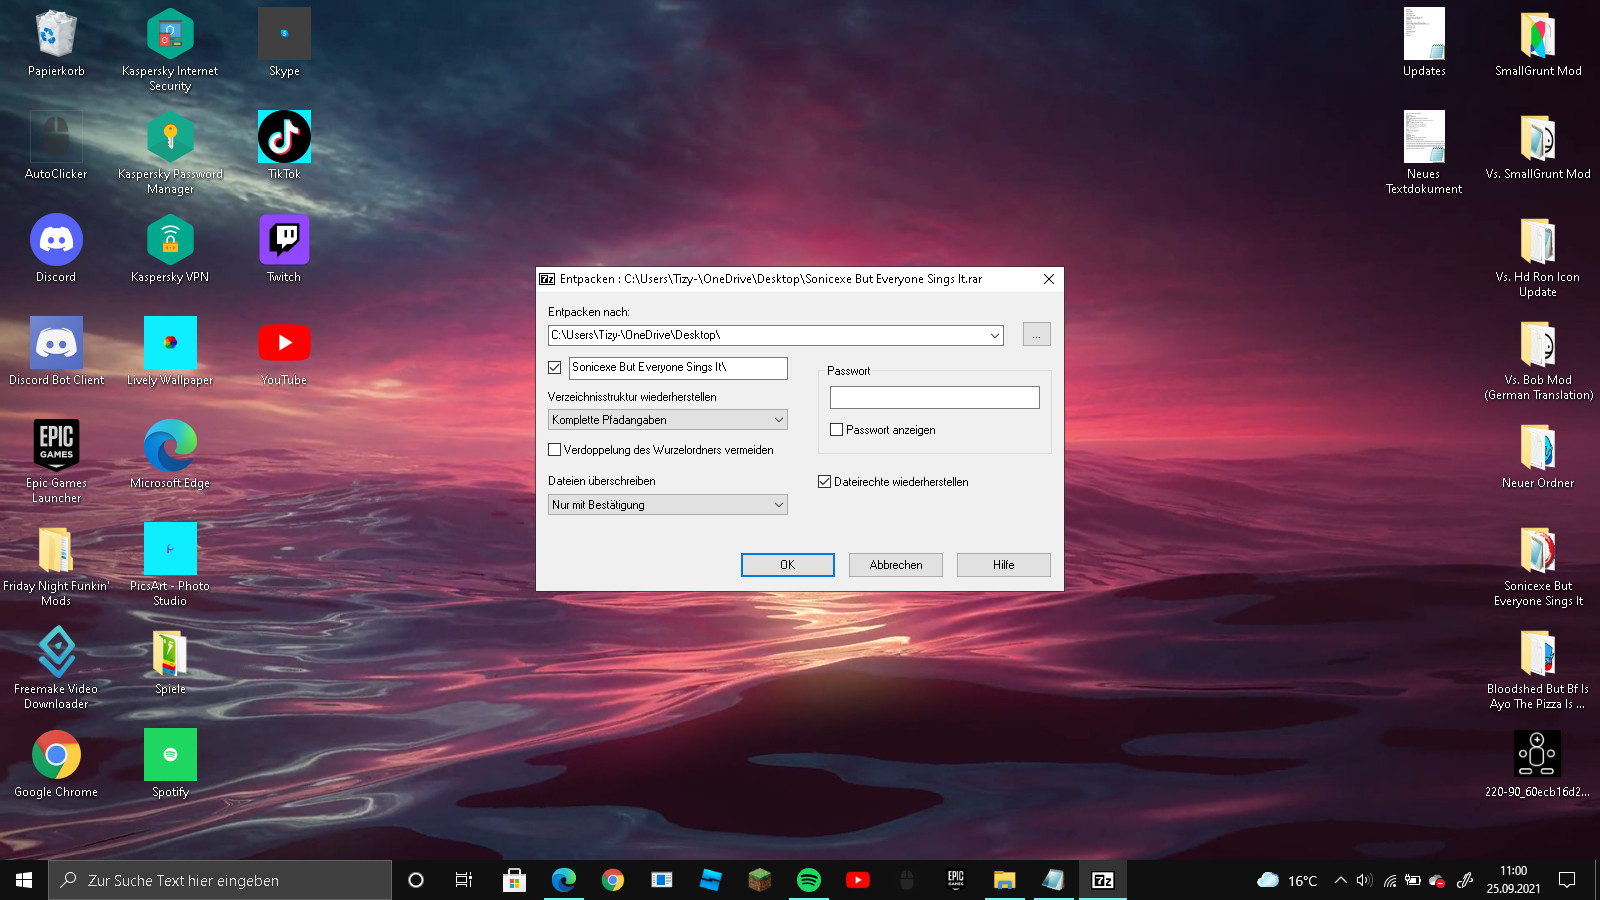Image resolution: width=1600 pixels, height=900 pixels.
Task: Enable the Passwort anzeigen checkbox
Action: pos(836,429)
